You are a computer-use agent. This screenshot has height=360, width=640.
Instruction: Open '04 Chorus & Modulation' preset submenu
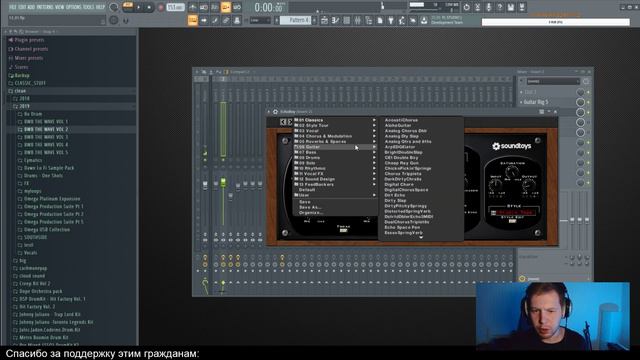point(335,136)
